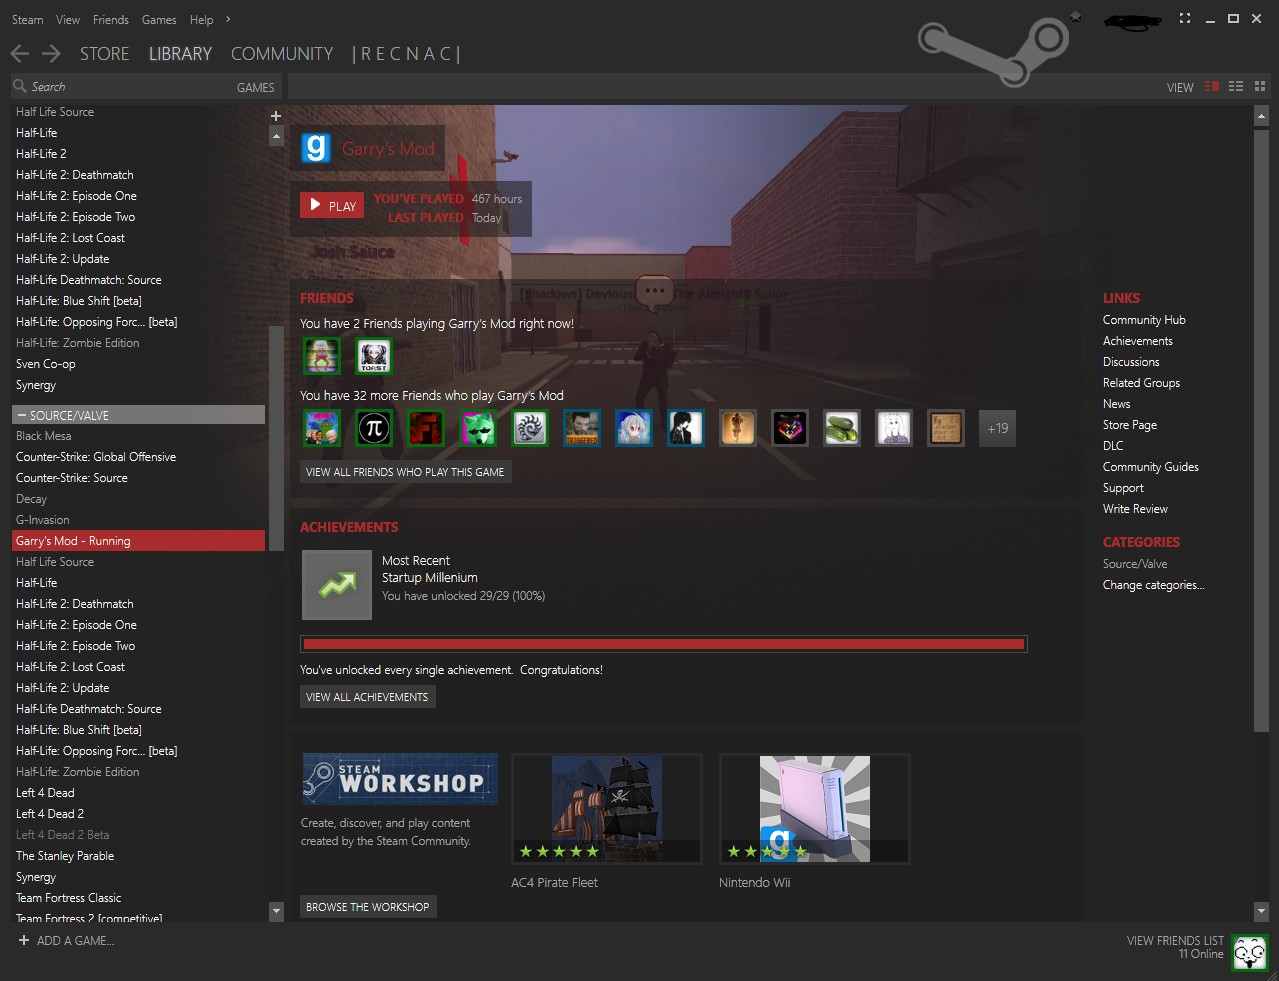Collapse the SOURCE/VALVE category header
The image size is (1279, 981).
coord(22,414)
